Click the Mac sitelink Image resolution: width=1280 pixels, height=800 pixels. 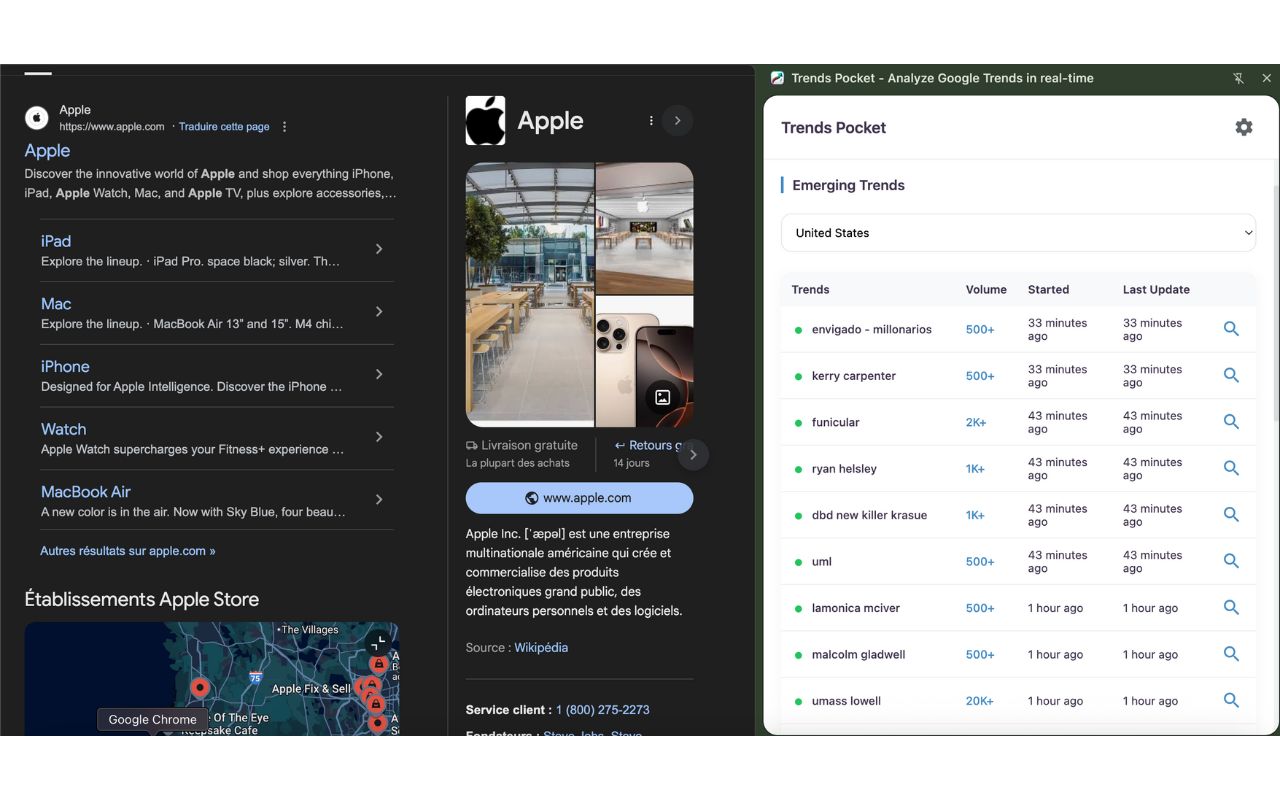pyautogui.click(x=56, y=304)
